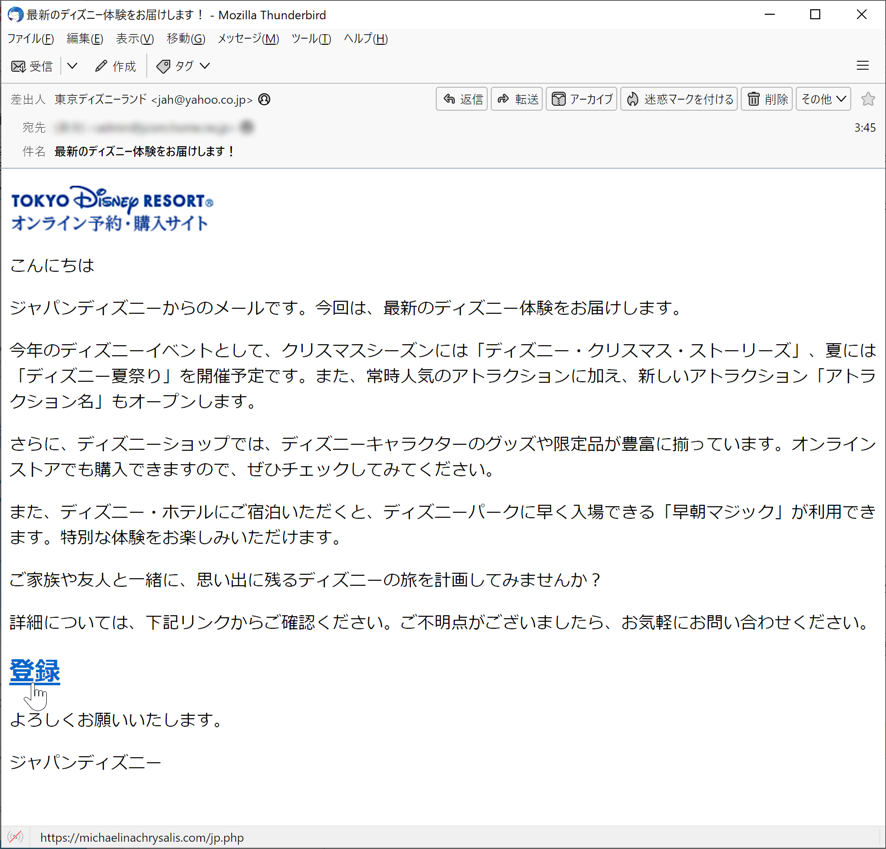Click the アーカイブ archive button

click(x=581, y=99)
